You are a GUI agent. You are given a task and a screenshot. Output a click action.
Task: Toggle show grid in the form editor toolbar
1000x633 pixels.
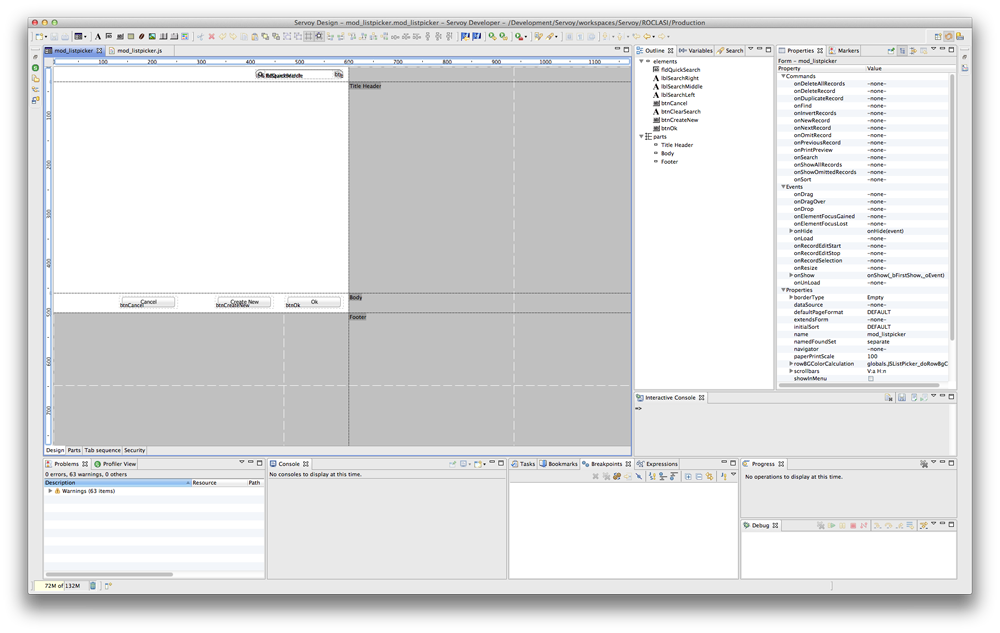(x=309, y=37)
